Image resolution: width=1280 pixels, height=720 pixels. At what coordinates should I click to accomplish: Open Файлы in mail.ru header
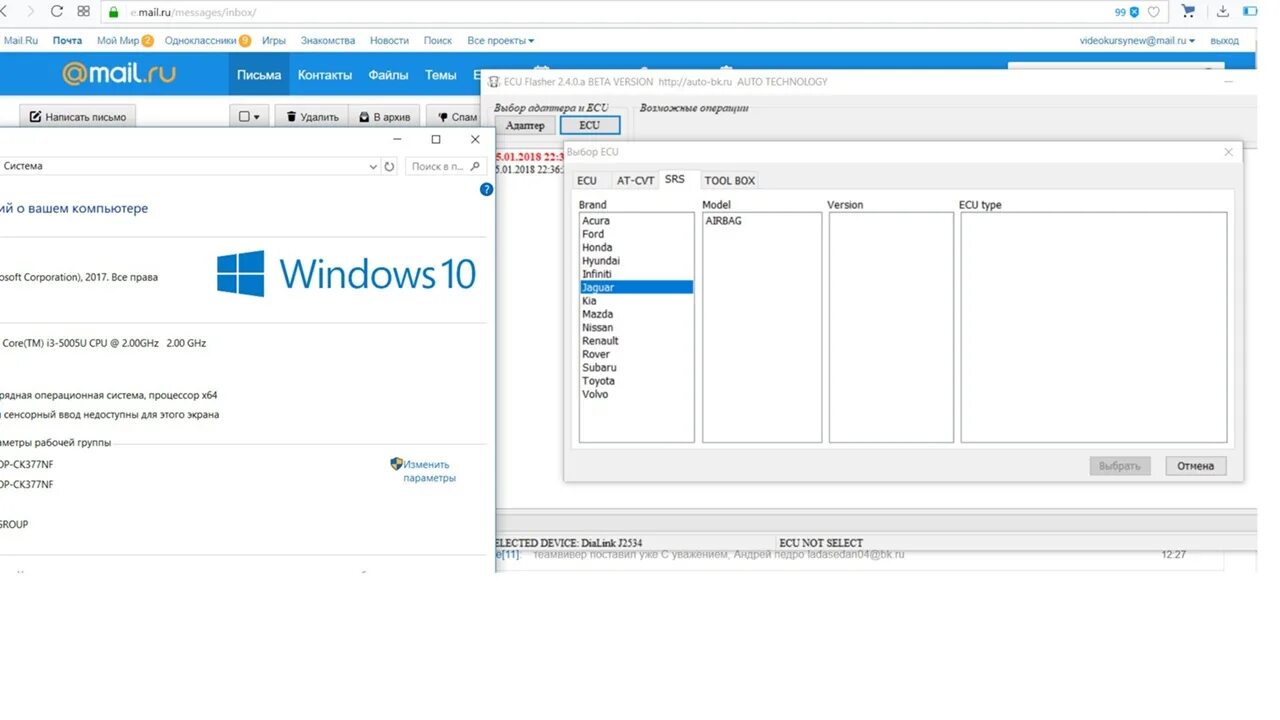[x=388, y=75]
